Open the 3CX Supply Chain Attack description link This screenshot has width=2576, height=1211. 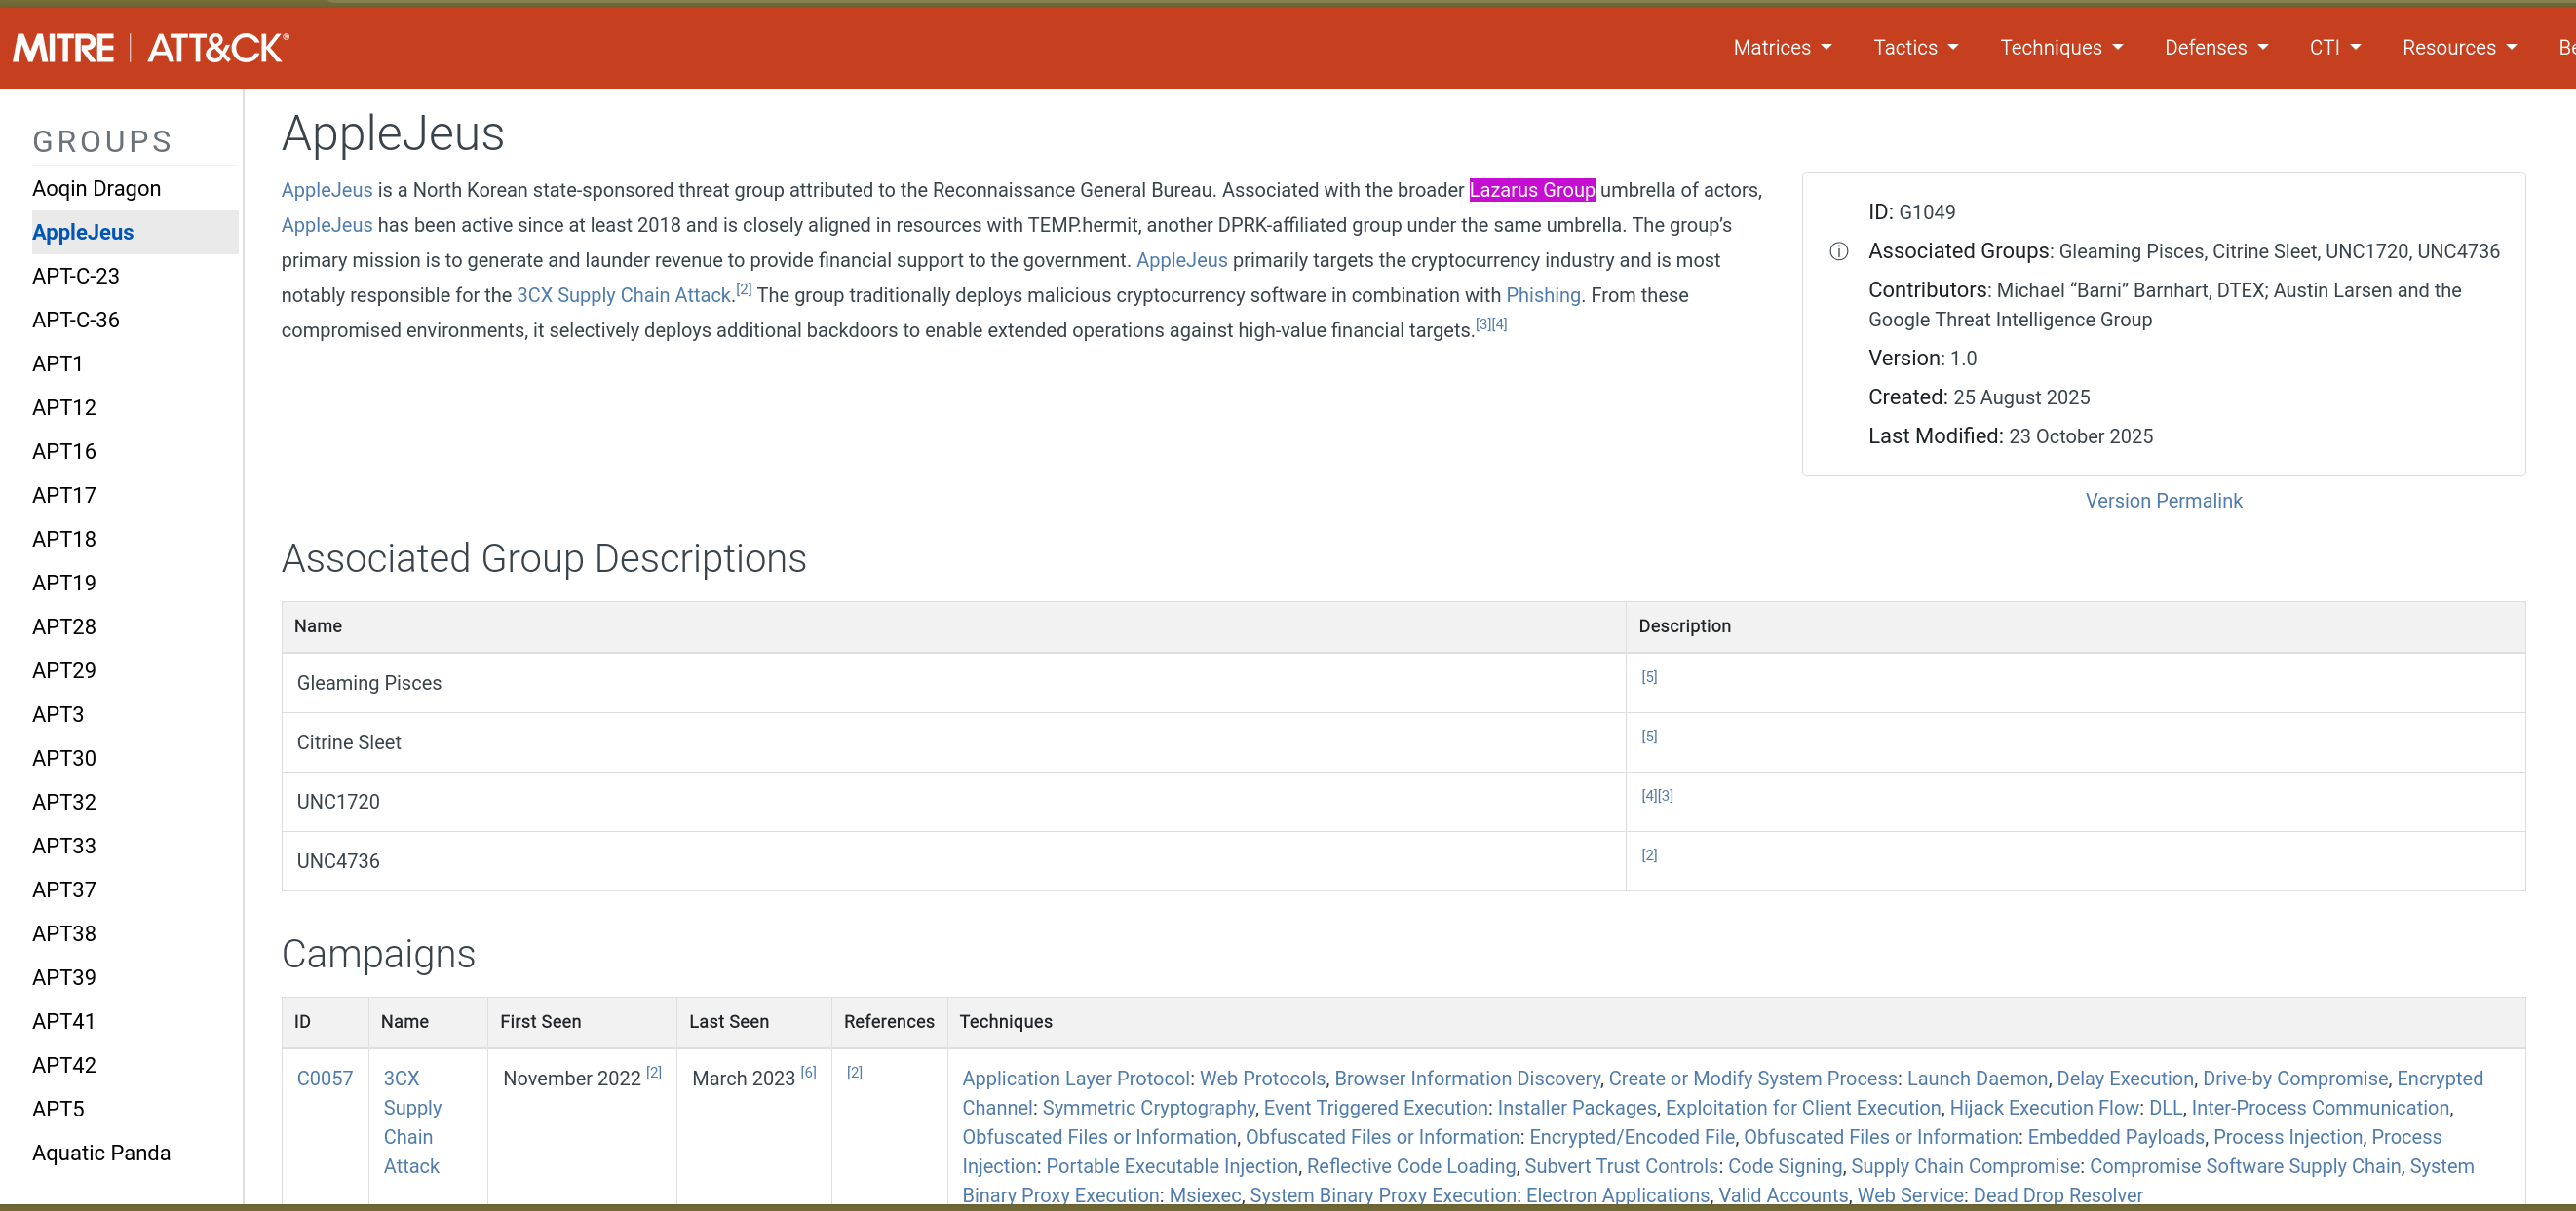pyautogui.click(x=623, y=295)
